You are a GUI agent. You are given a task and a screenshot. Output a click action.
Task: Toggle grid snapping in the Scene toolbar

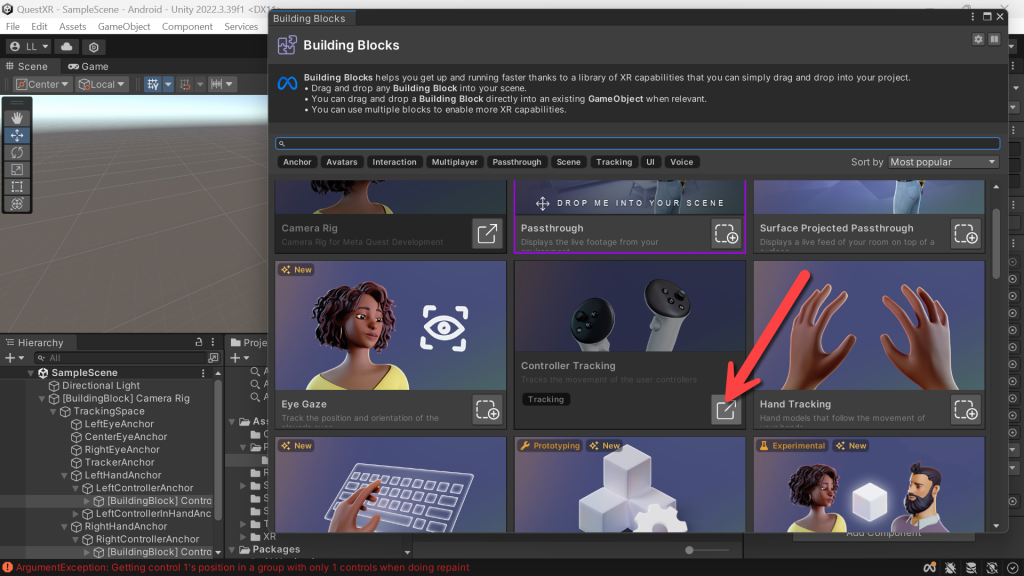pos(153,84)
